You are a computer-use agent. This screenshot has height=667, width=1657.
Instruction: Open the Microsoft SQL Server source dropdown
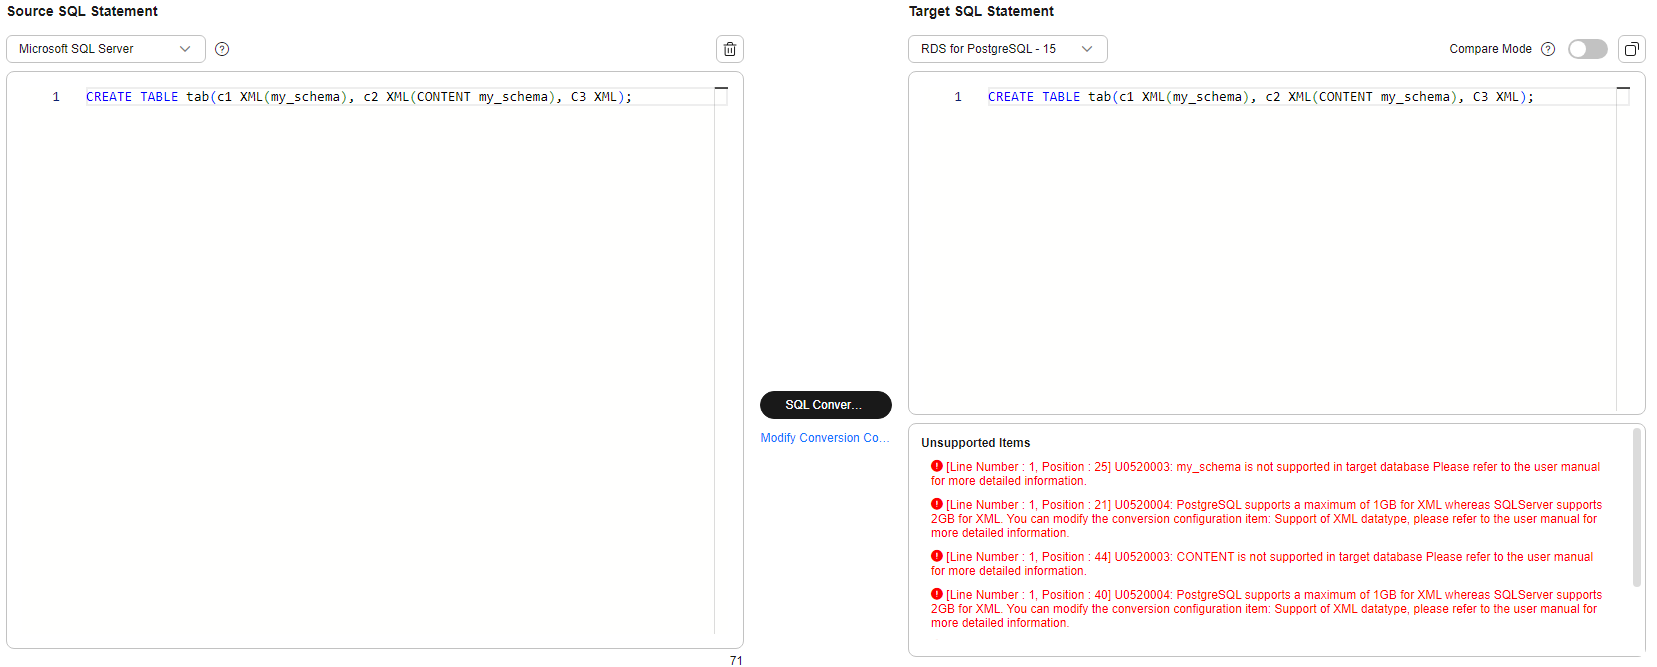(106, 49)
